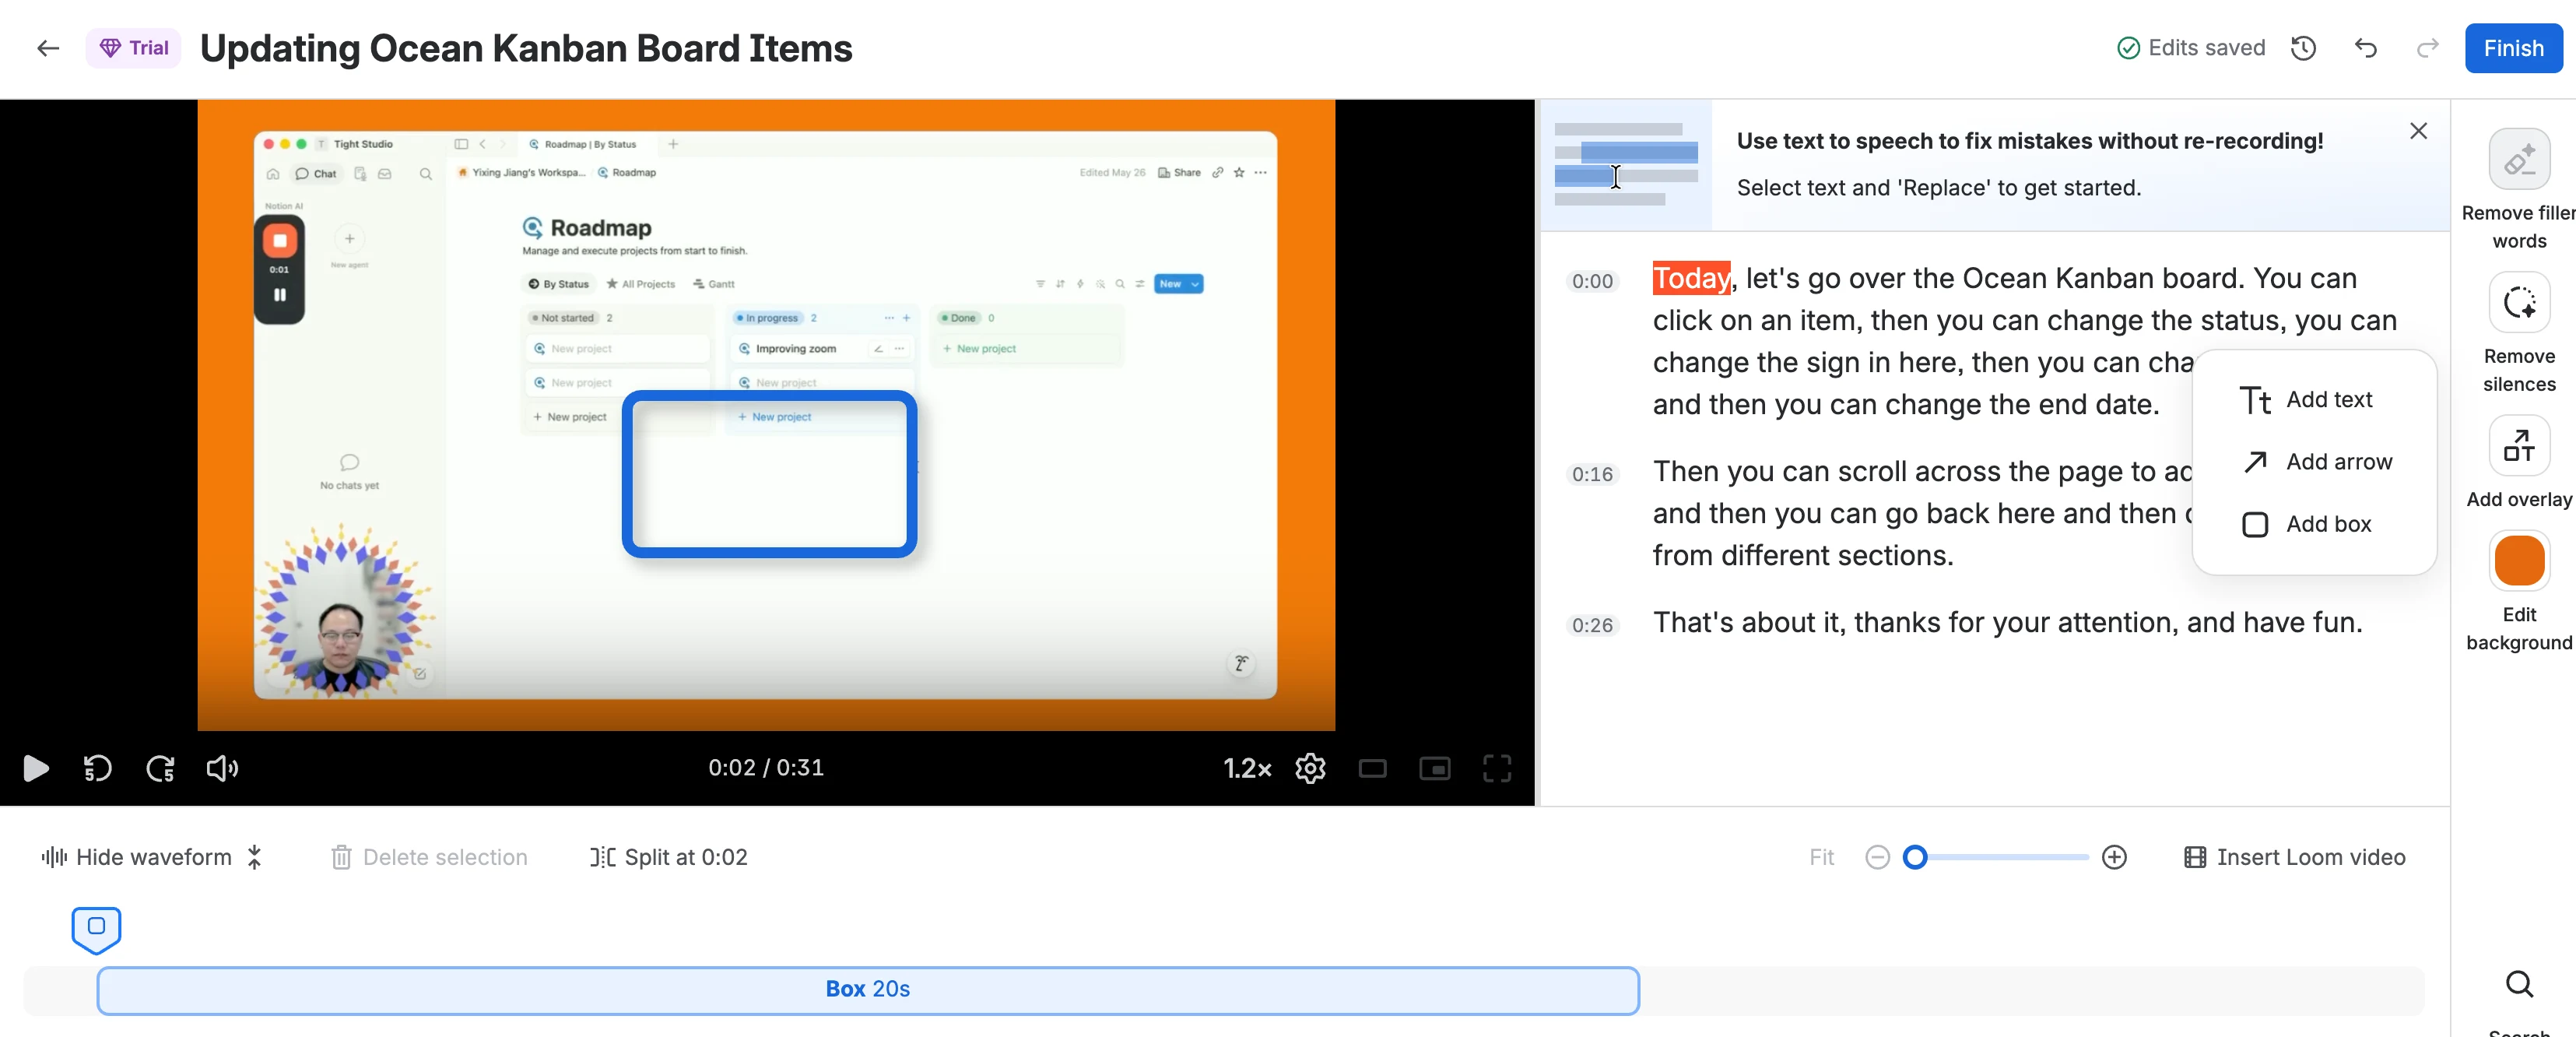Screen dimensions: 2576x1037
Task: Open player settings gear
Action: pos(1310,768)
